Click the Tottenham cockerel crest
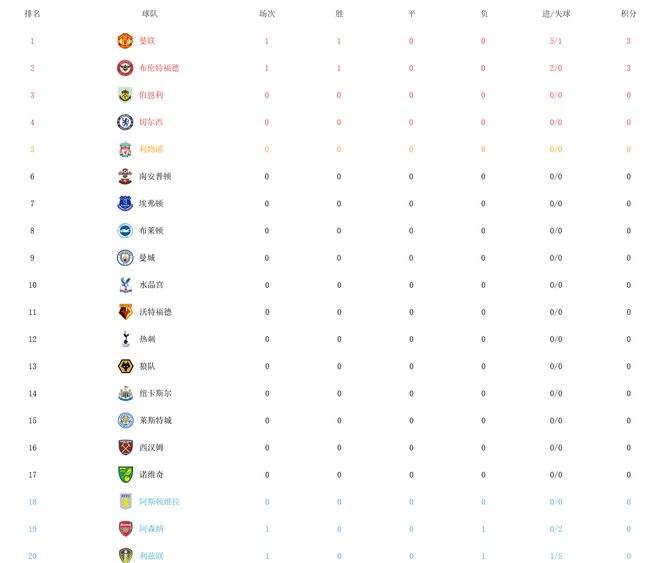 click(x=126, y=339)
